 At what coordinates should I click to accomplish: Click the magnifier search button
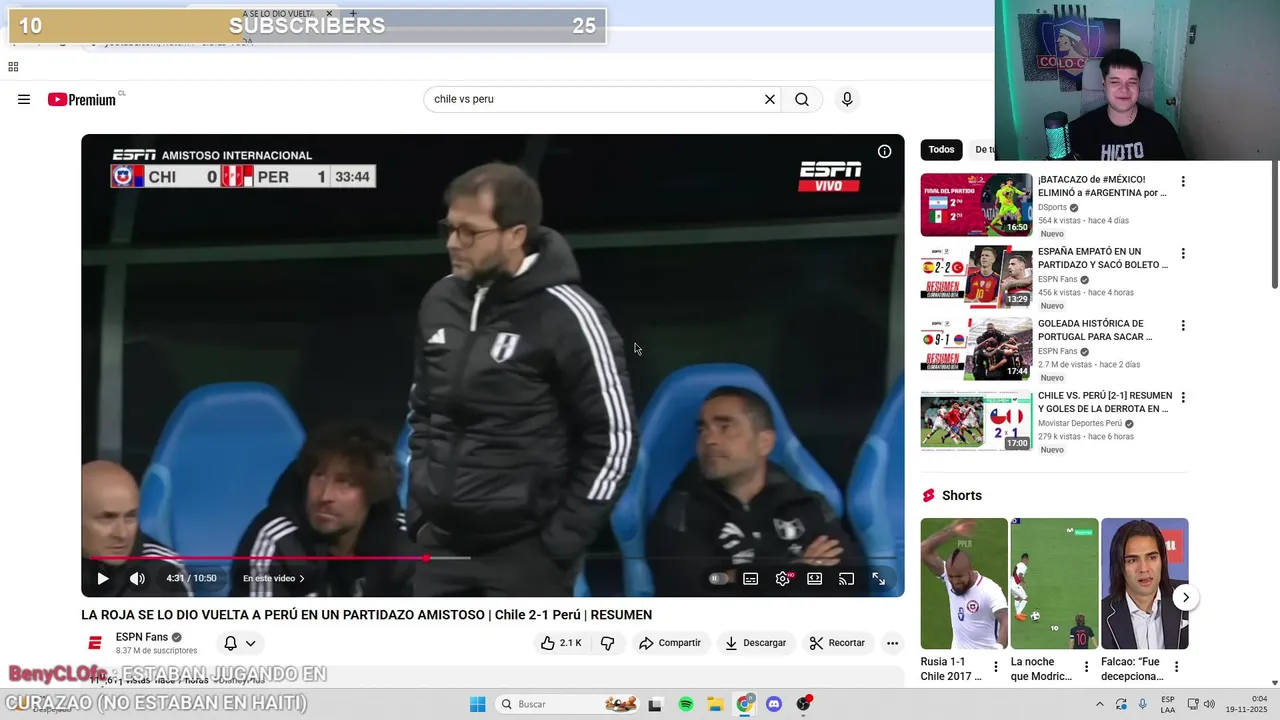802,99
